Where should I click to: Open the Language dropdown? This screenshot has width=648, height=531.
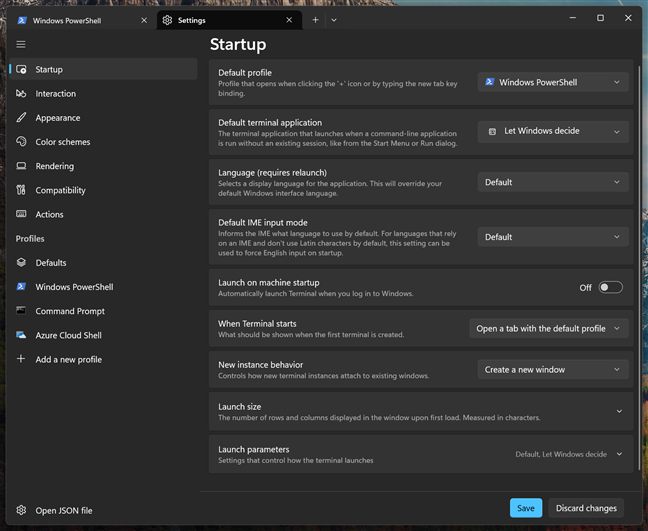pos(553,182)
